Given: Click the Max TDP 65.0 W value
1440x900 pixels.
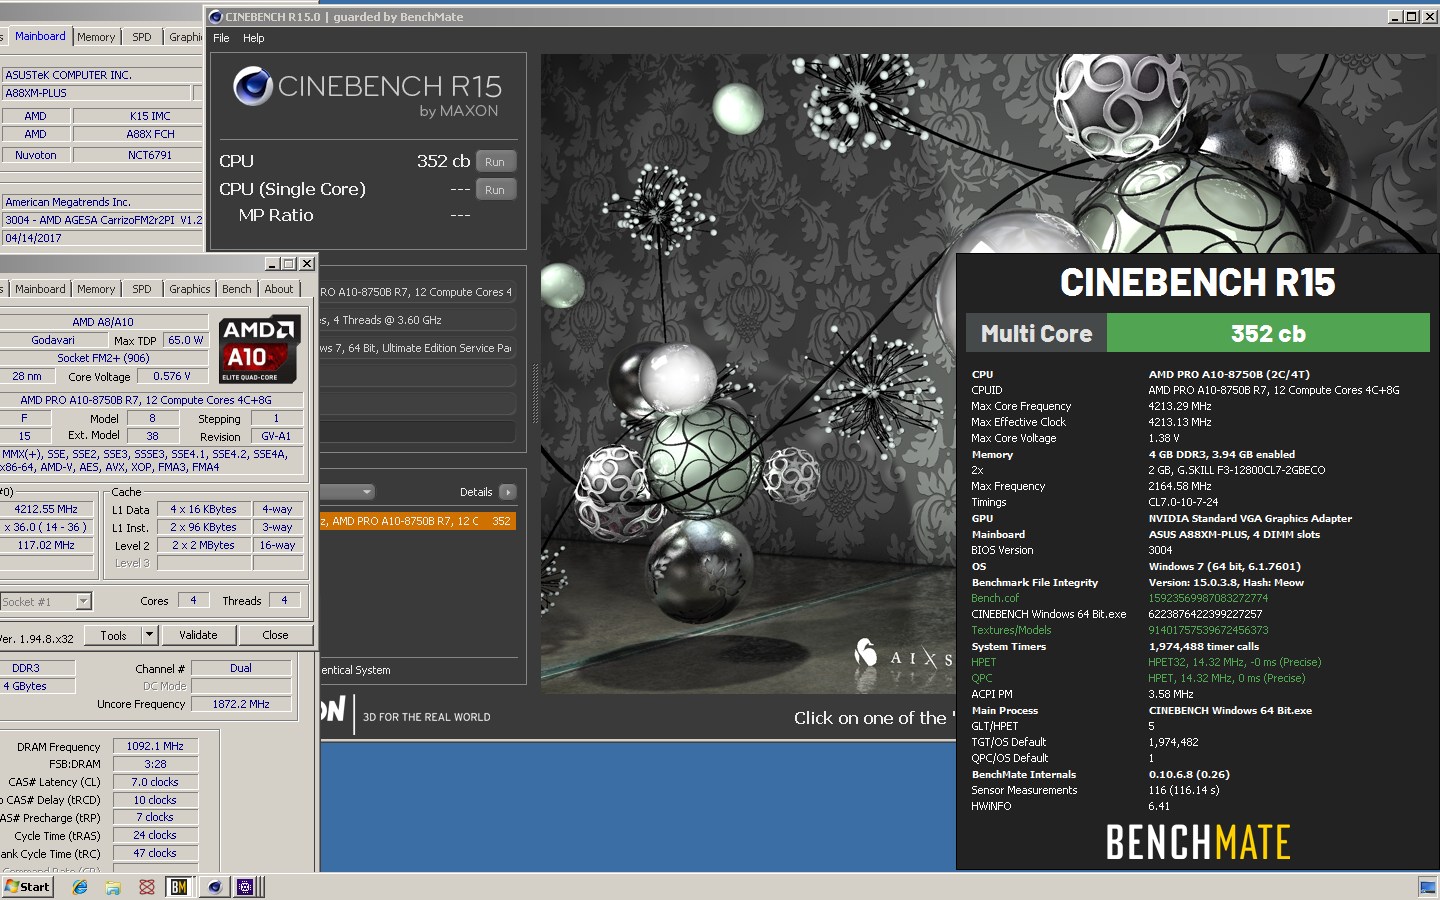Looking at the screenshot, I should click(x=185, y=340).
